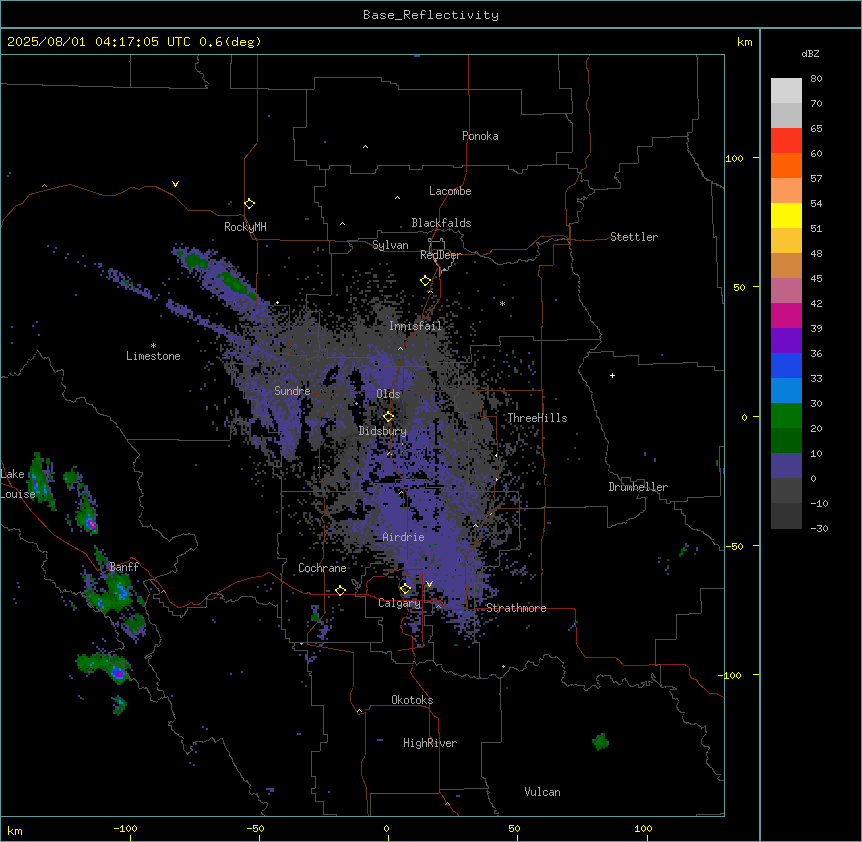
Task: Click the Limestone label
Action: click(x=153, y=356)
